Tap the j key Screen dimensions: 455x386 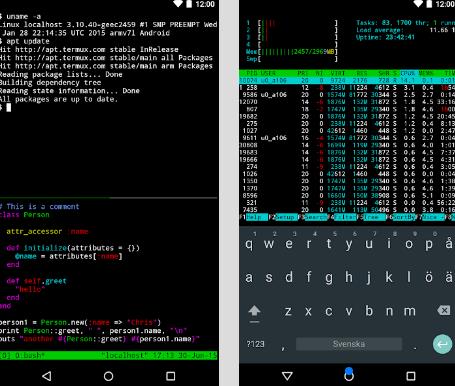pos(369,277)
